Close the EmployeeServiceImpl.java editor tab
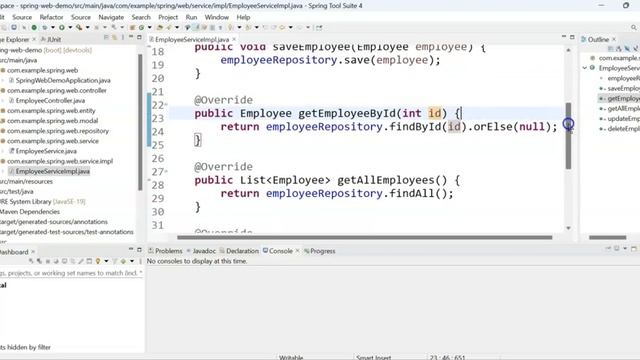 coord(234,39)
